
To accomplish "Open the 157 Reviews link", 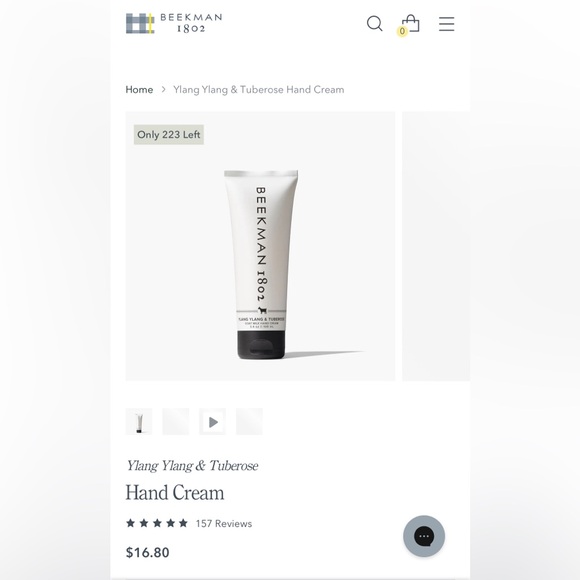I will [x=224, y=523].
